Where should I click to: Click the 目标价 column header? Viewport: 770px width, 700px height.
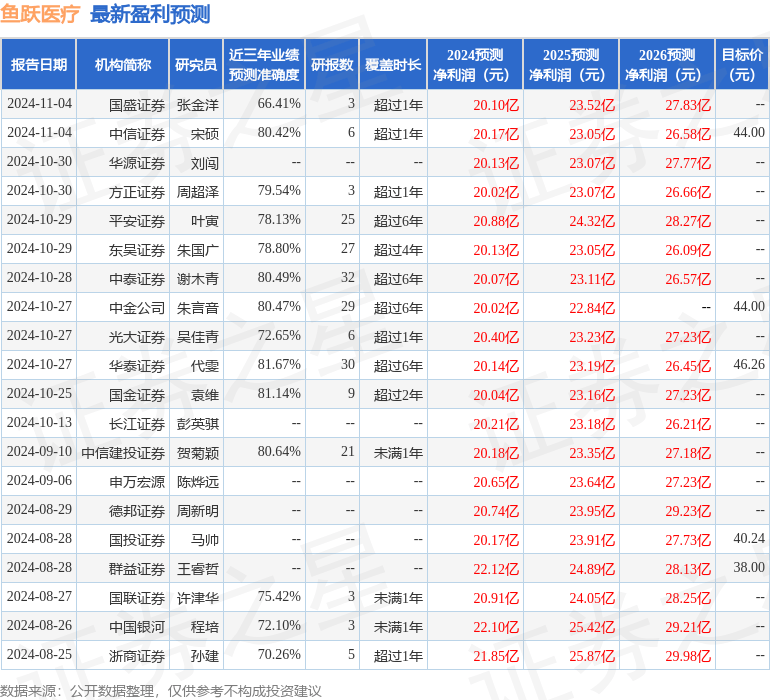click(742, 64)
